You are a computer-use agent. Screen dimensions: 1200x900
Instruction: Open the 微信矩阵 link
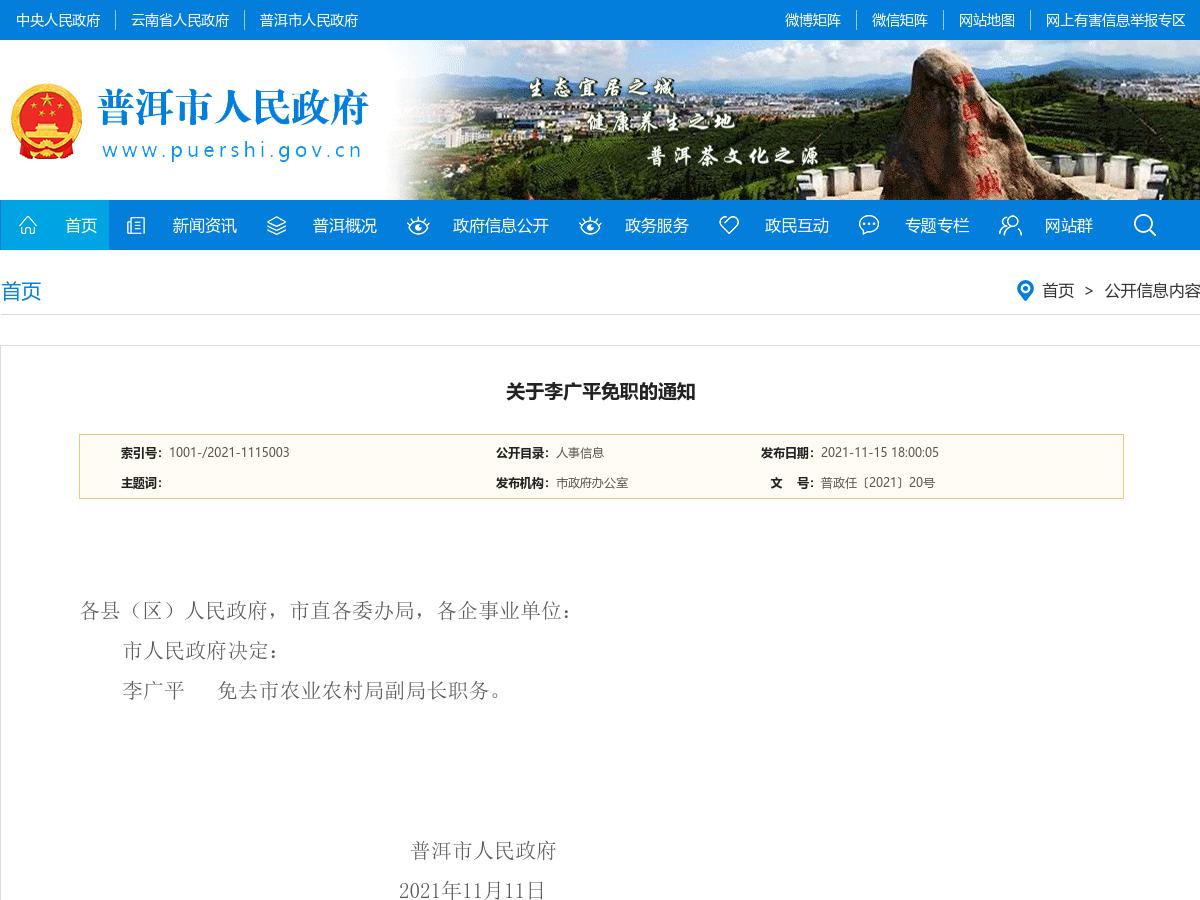900,20
